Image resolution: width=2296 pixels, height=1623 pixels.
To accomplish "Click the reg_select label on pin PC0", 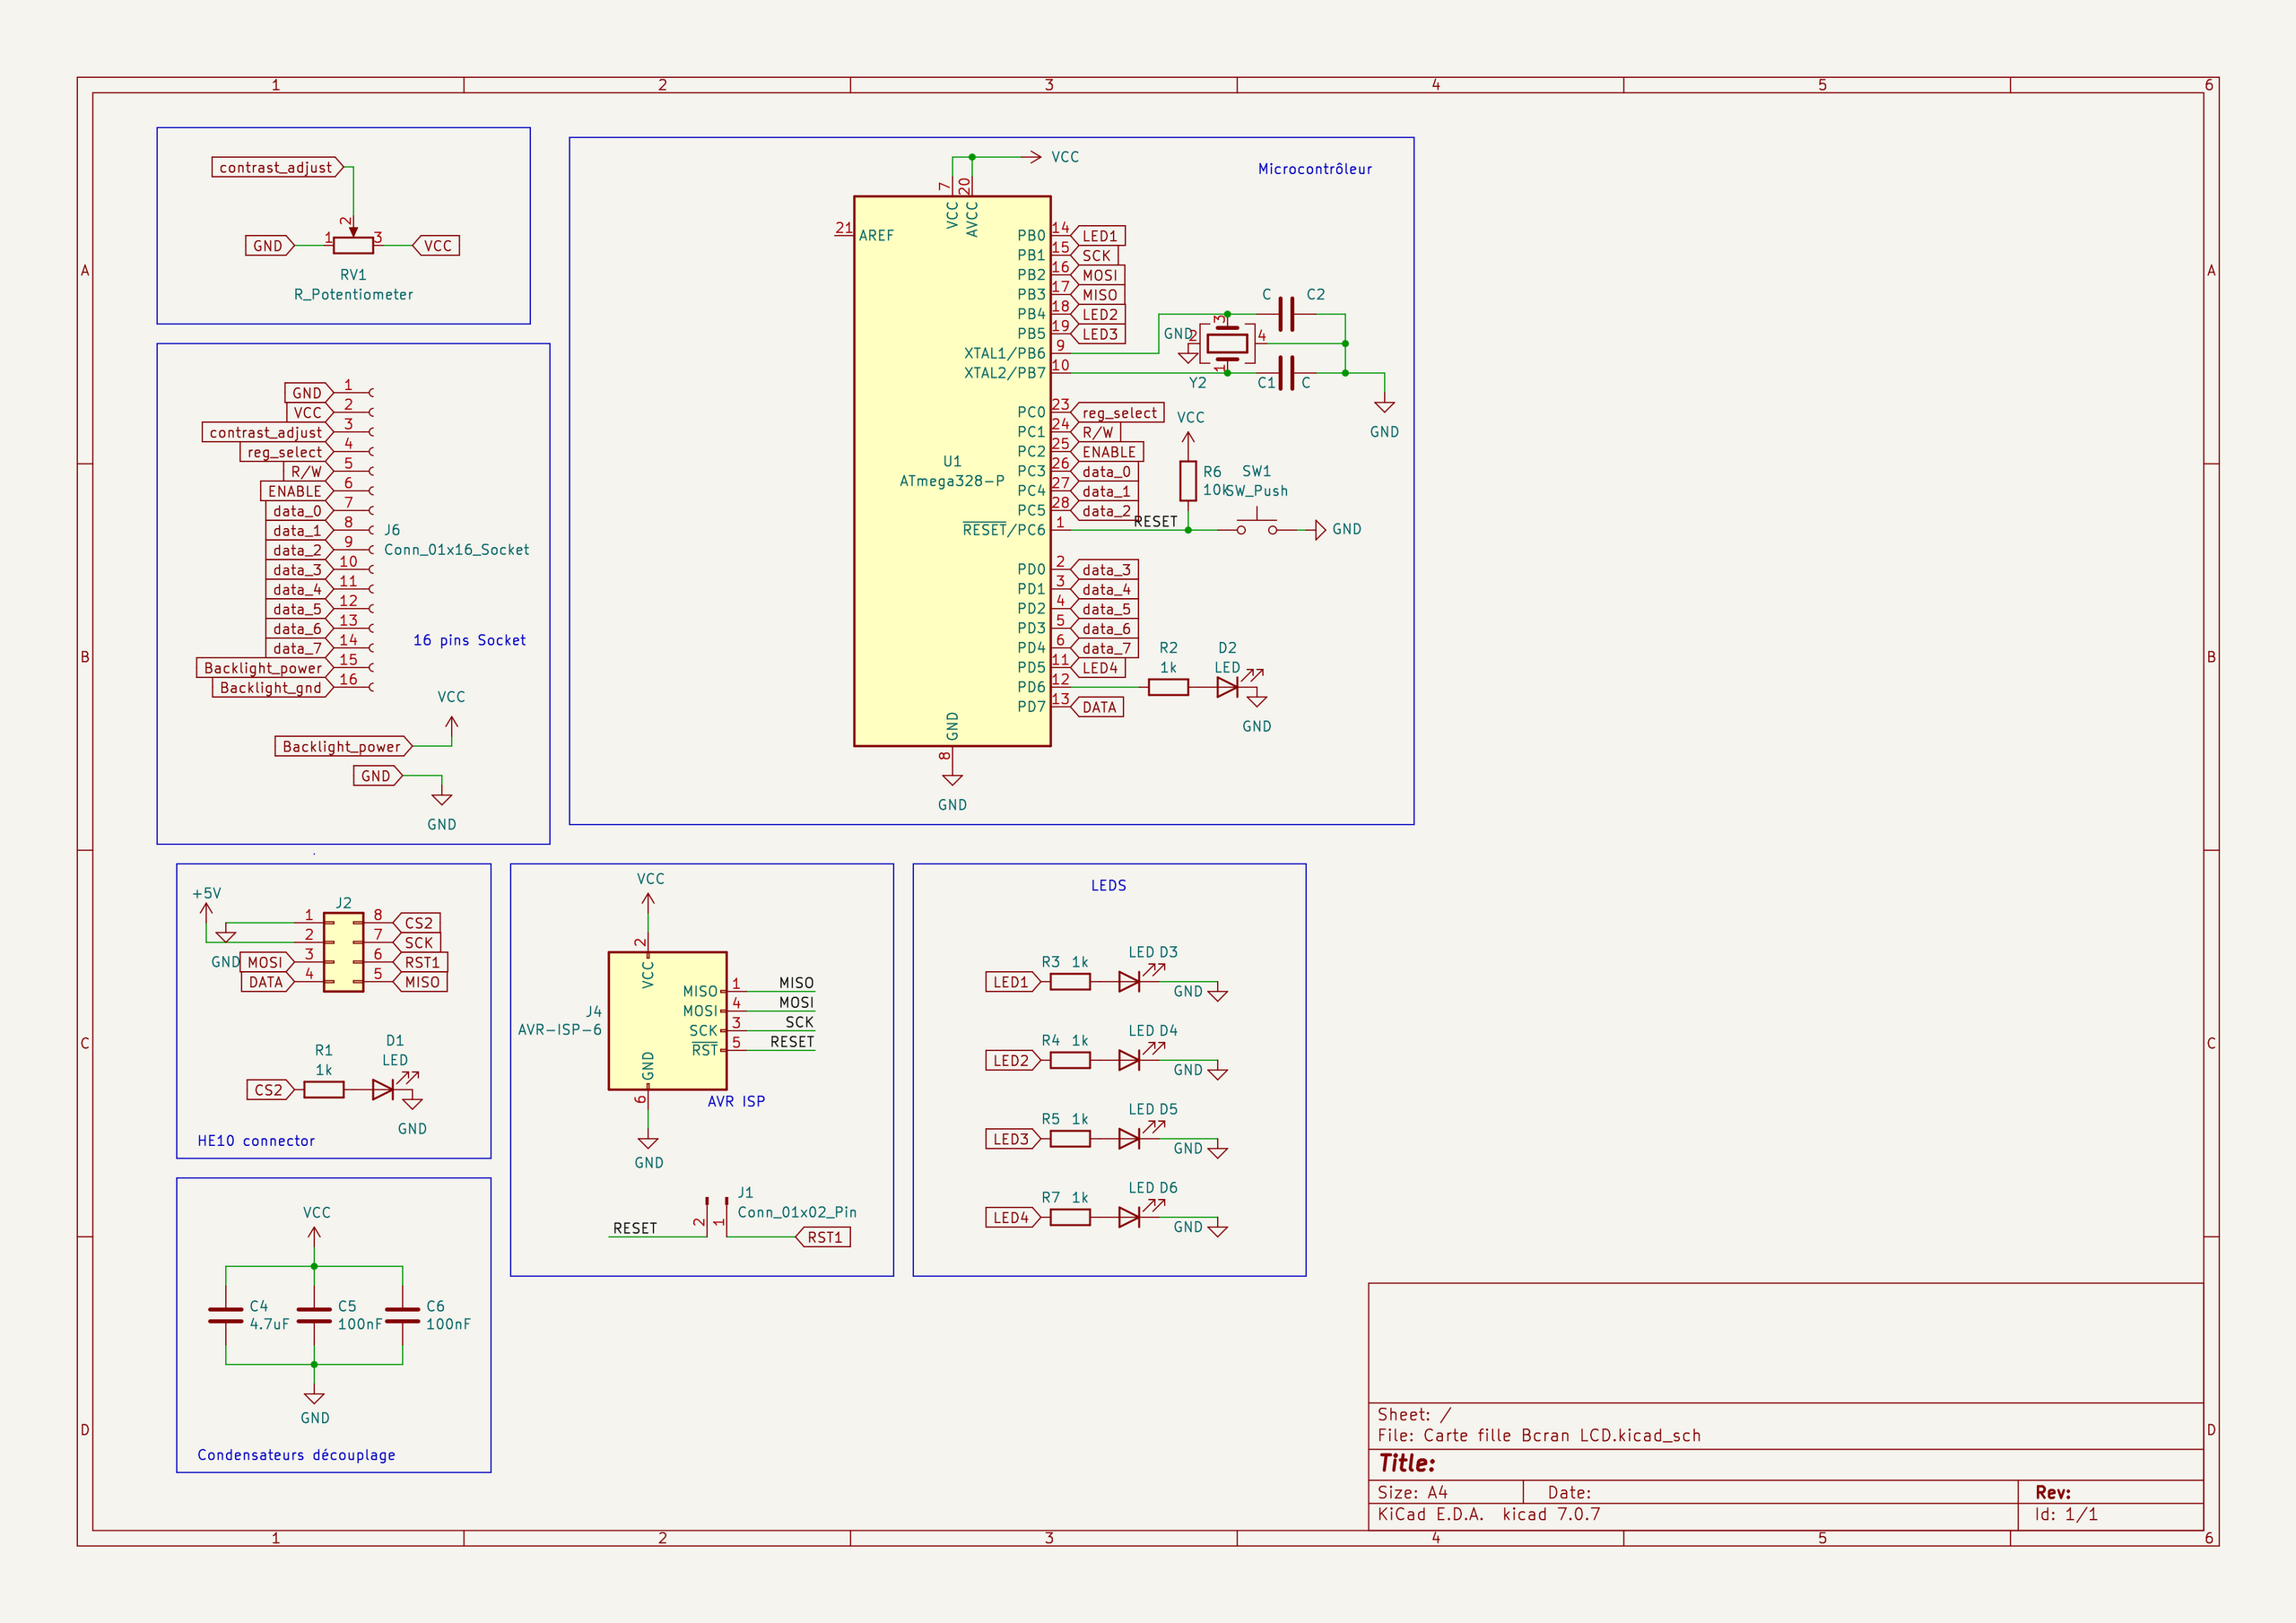I will coord(1117,412).
